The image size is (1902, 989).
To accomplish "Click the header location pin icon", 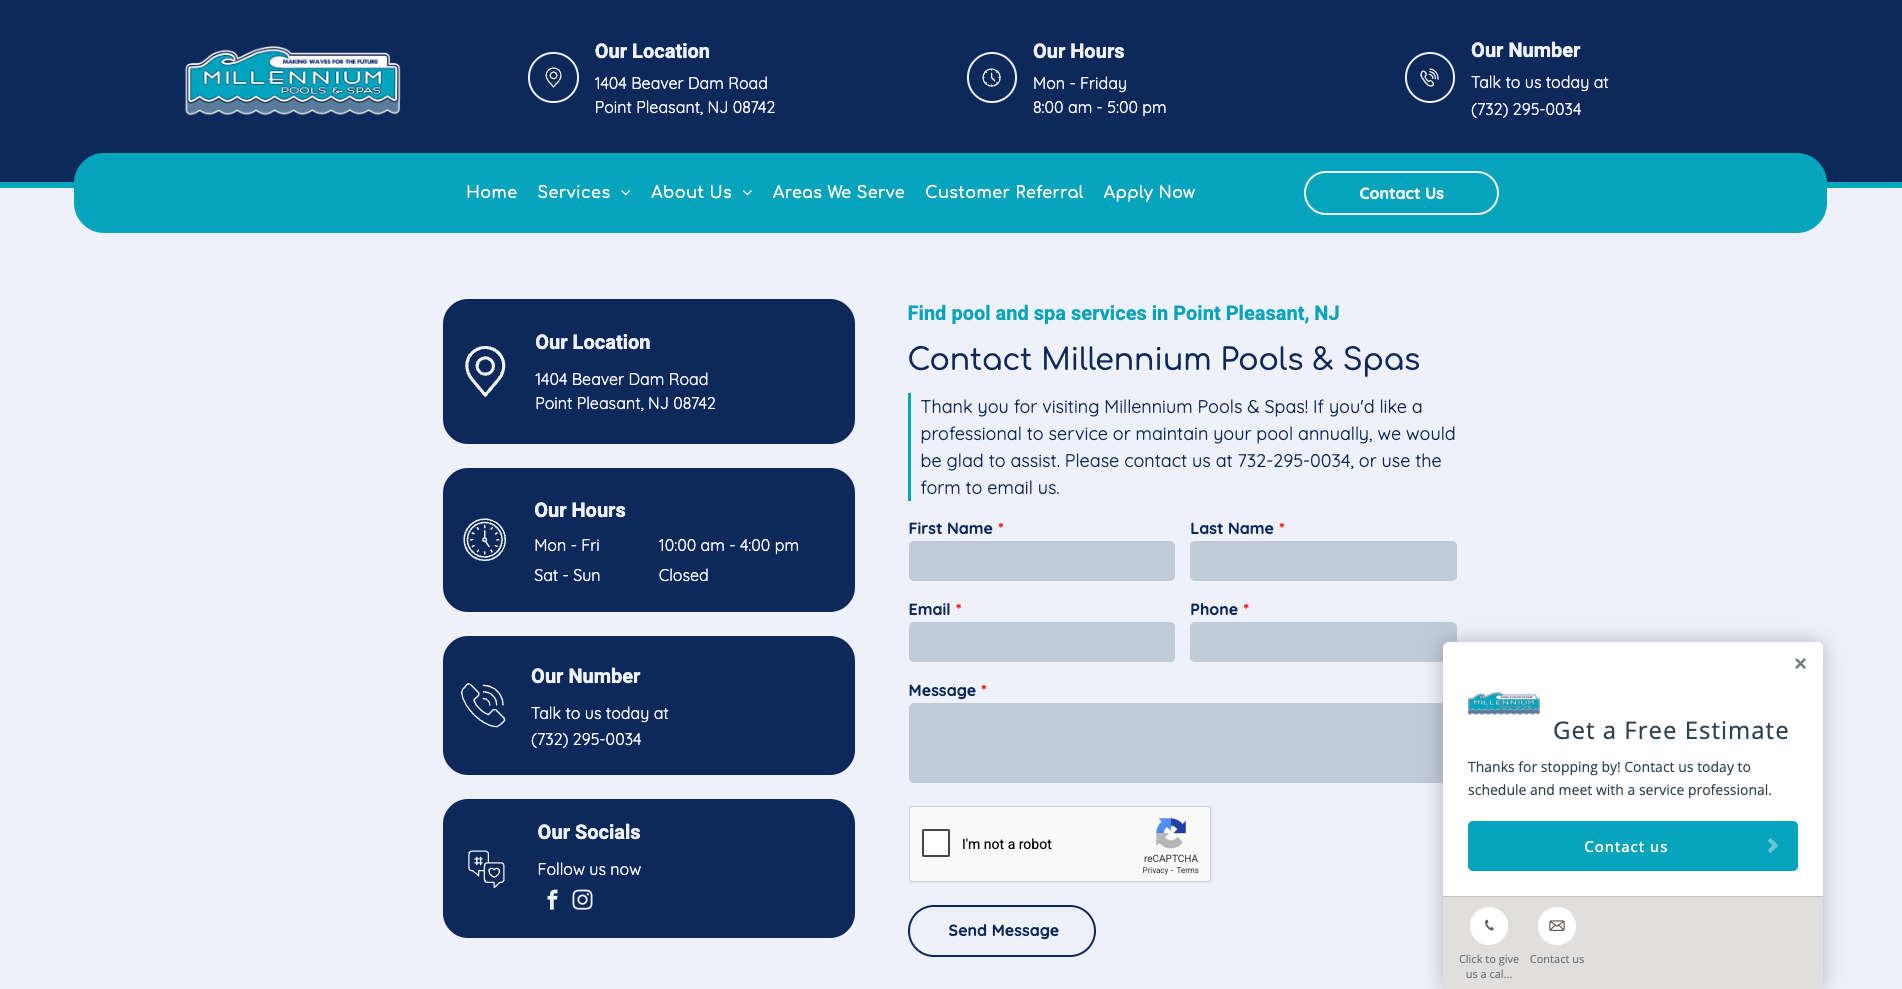I will [x=553, y=77].
